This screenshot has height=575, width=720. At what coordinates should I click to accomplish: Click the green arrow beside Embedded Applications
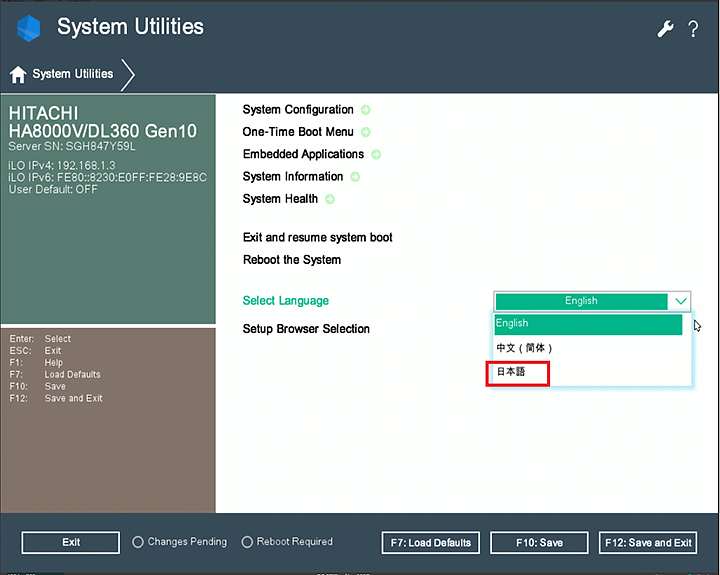coord(376,154)
